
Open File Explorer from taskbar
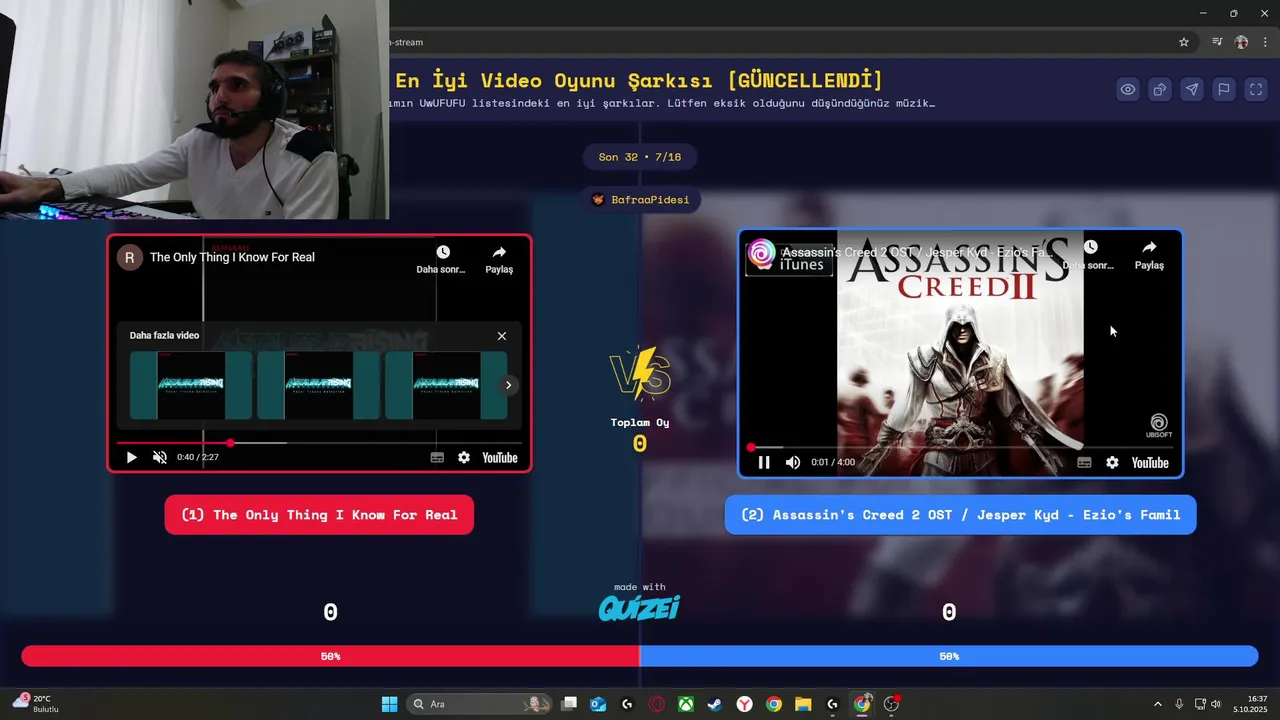[x=803, y=704]
